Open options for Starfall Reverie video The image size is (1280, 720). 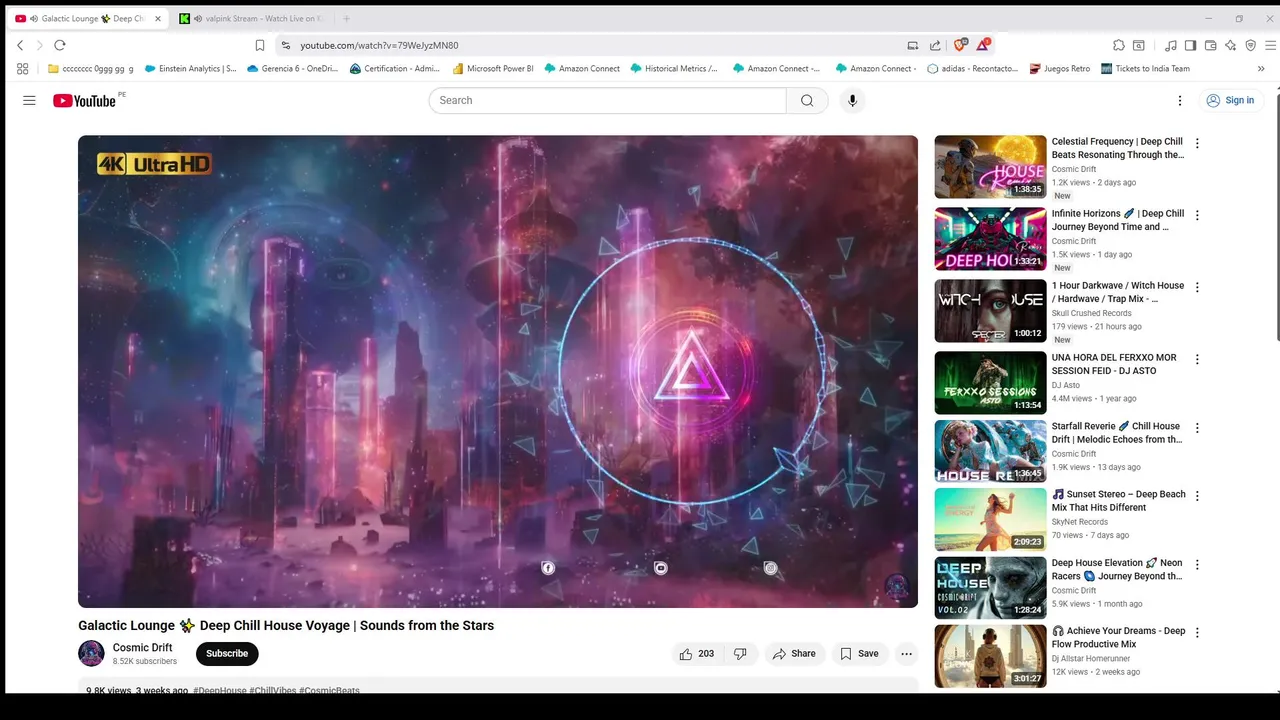point(1197,428)
